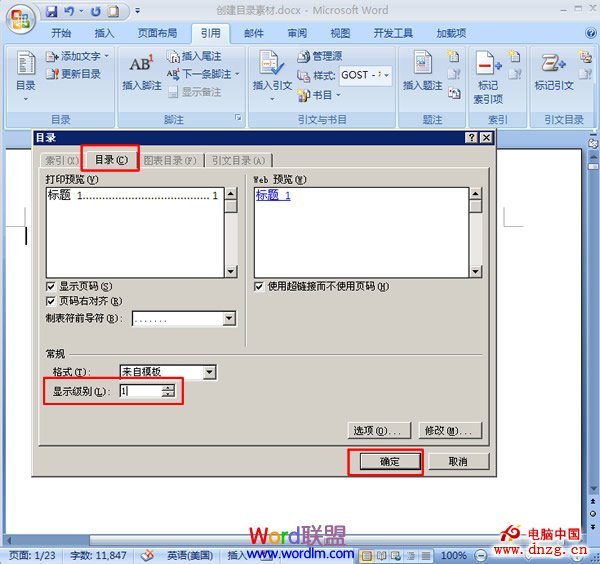Expand 添加文字 dropdown arrow
600x564 pixels.
click(x=106, y=56)
